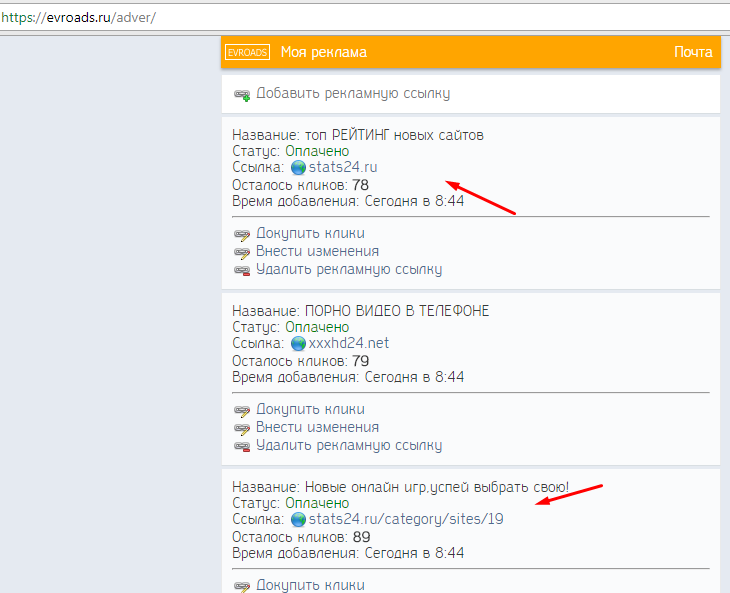Click the Моя реклама header title
Image resolution: width=730 pixels, height=593 pixels.
[323, 52]
